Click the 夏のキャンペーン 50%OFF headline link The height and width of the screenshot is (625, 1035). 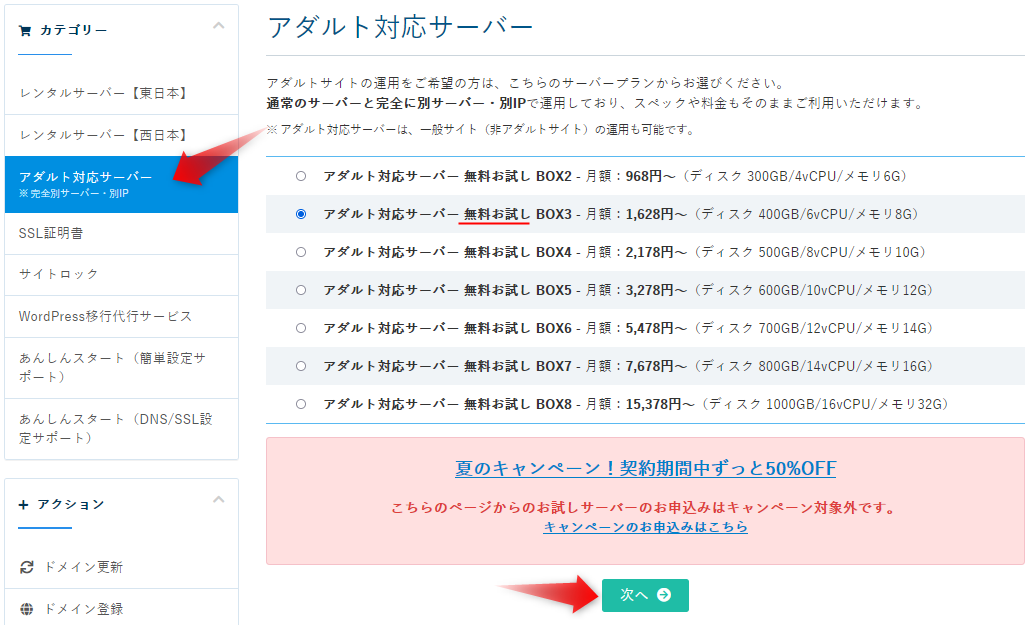click(645, 468)
